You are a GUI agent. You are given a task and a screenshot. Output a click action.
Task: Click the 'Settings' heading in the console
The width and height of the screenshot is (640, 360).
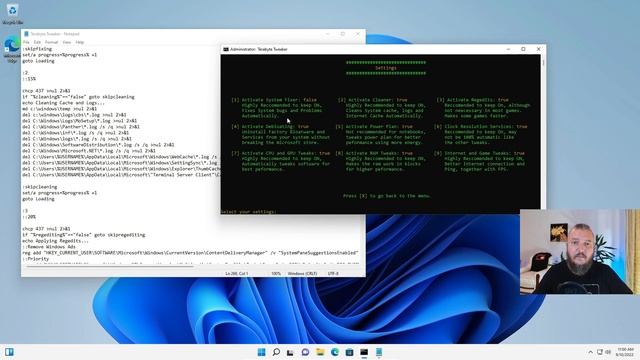(x=386, y=68)
